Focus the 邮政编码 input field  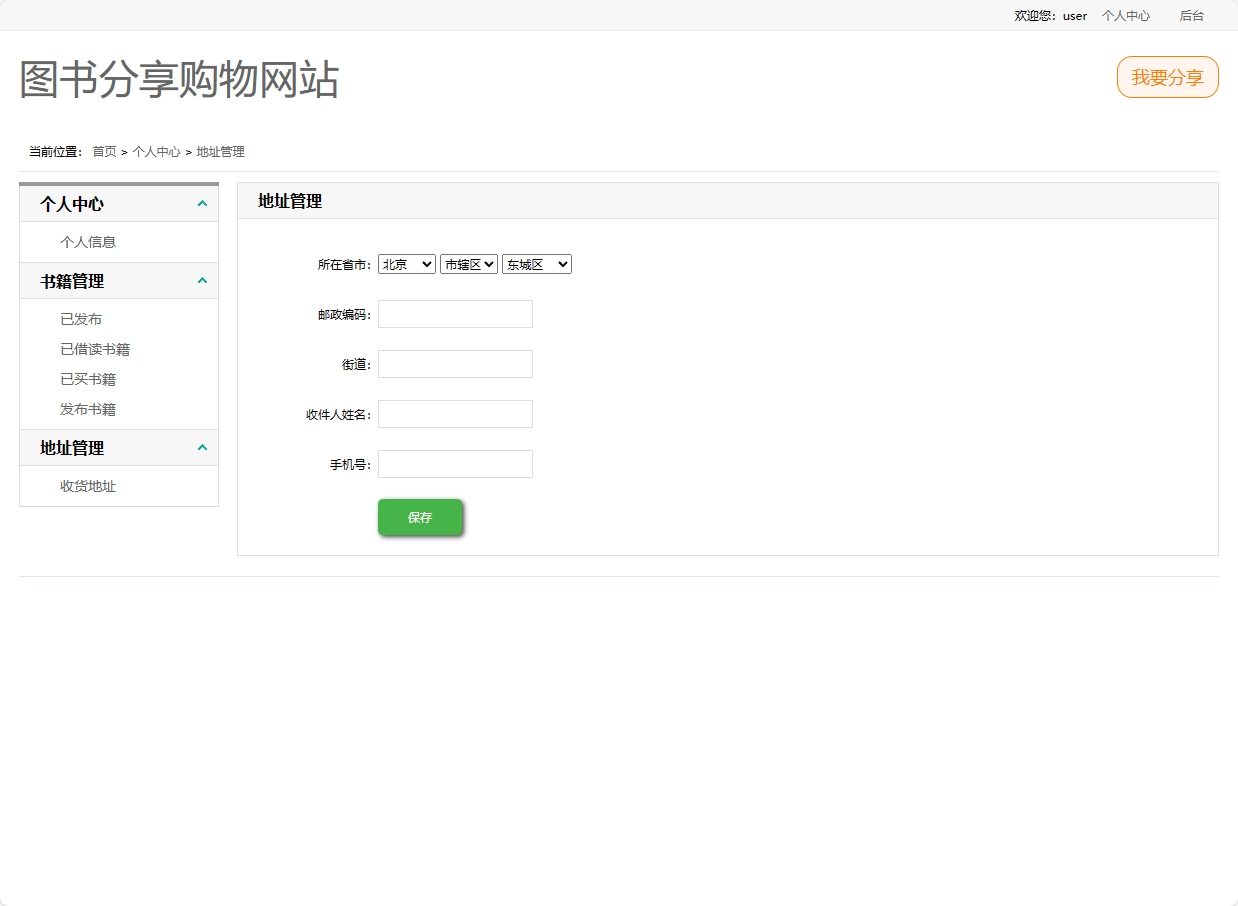pos(455,313)
